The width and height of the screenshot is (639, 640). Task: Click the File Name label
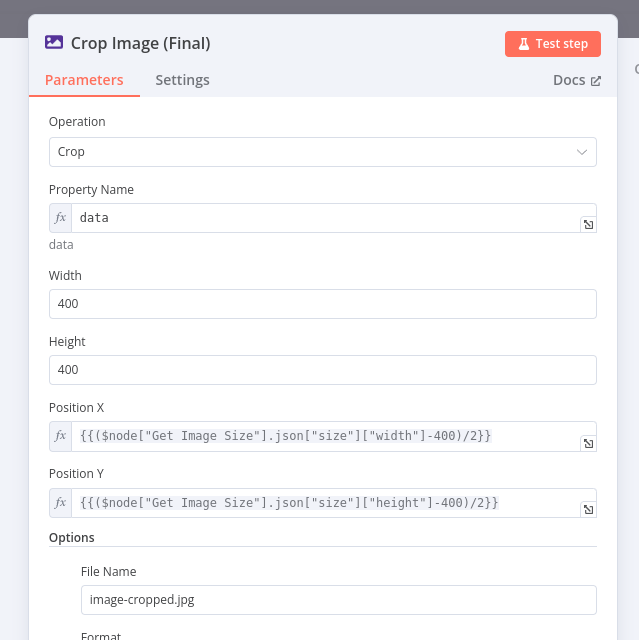click(109, 572)
